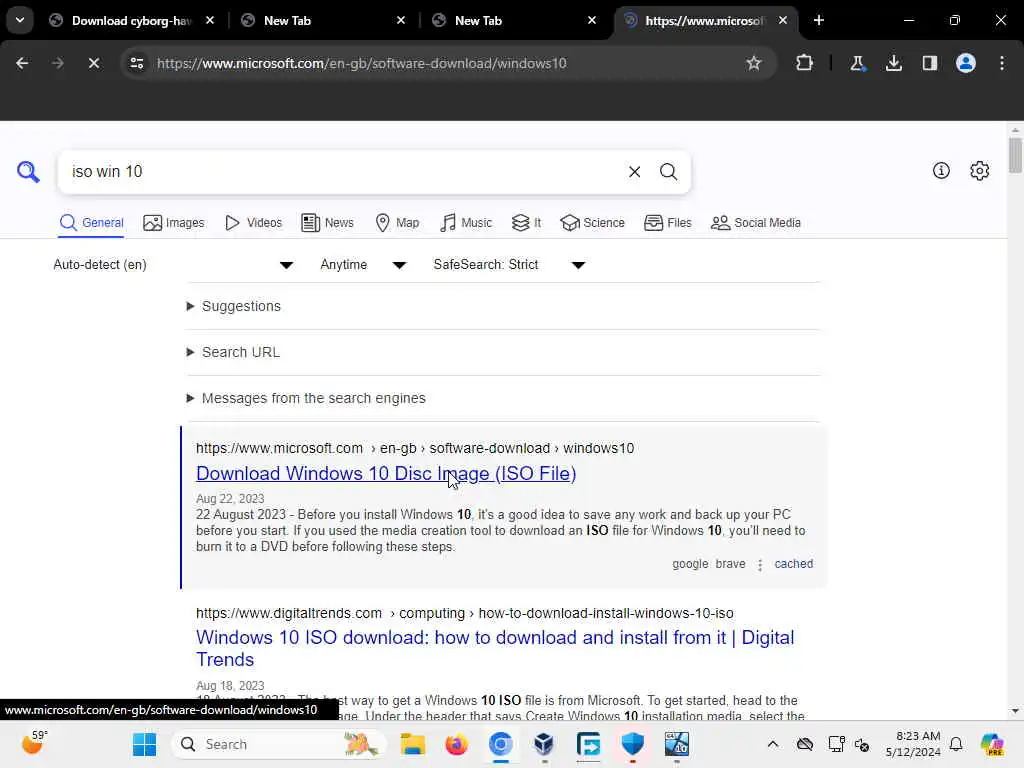Open File Explorer from the taskbar
The width and height of the screenshot is (1024, 768).
click(x=413, y=744)
